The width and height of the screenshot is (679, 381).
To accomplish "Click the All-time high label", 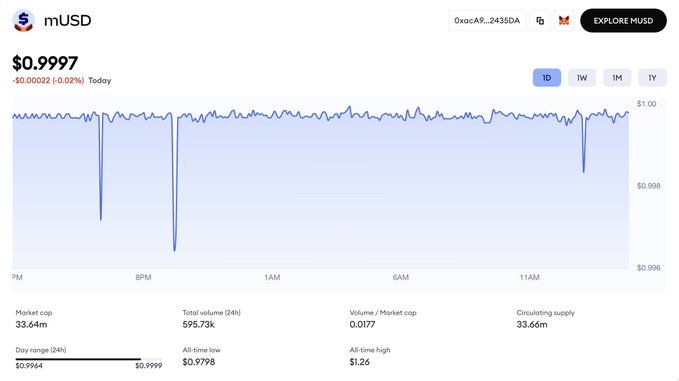I will 370,350.
